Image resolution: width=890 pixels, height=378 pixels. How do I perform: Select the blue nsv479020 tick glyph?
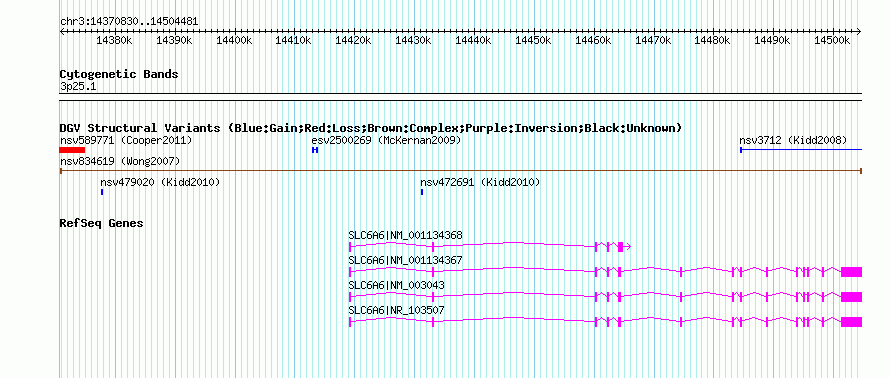[x=102, y=192]
